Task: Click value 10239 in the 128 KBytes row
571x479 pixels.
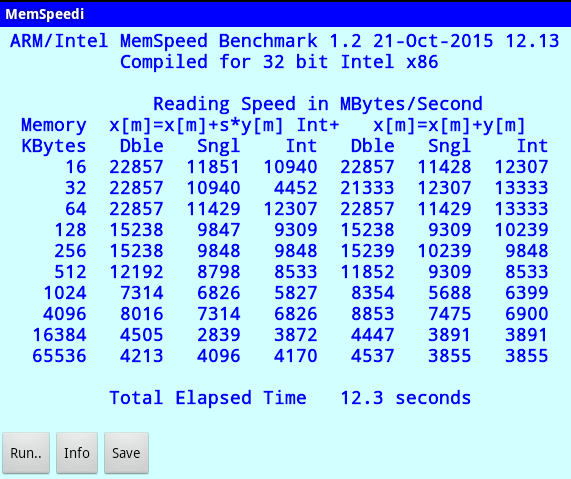Action: (x=521, y=230)
